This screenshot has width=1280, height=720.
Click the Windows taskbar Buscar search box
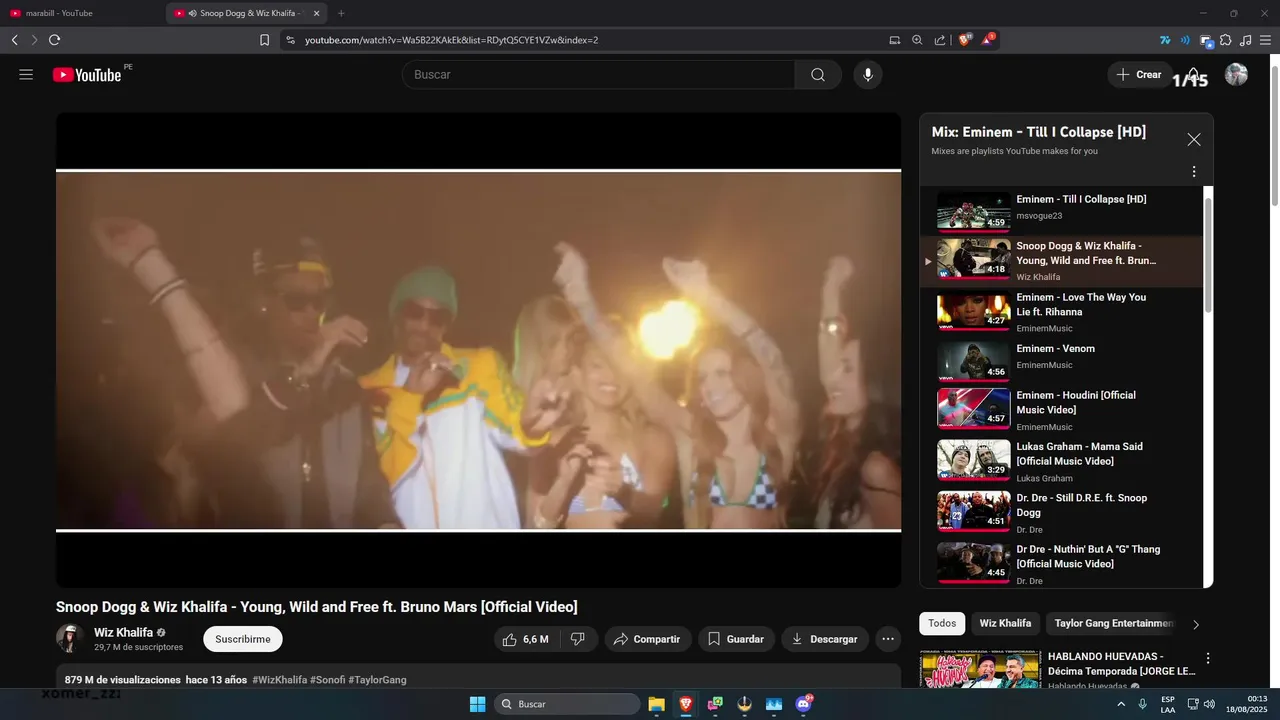[x=567, y=704]
